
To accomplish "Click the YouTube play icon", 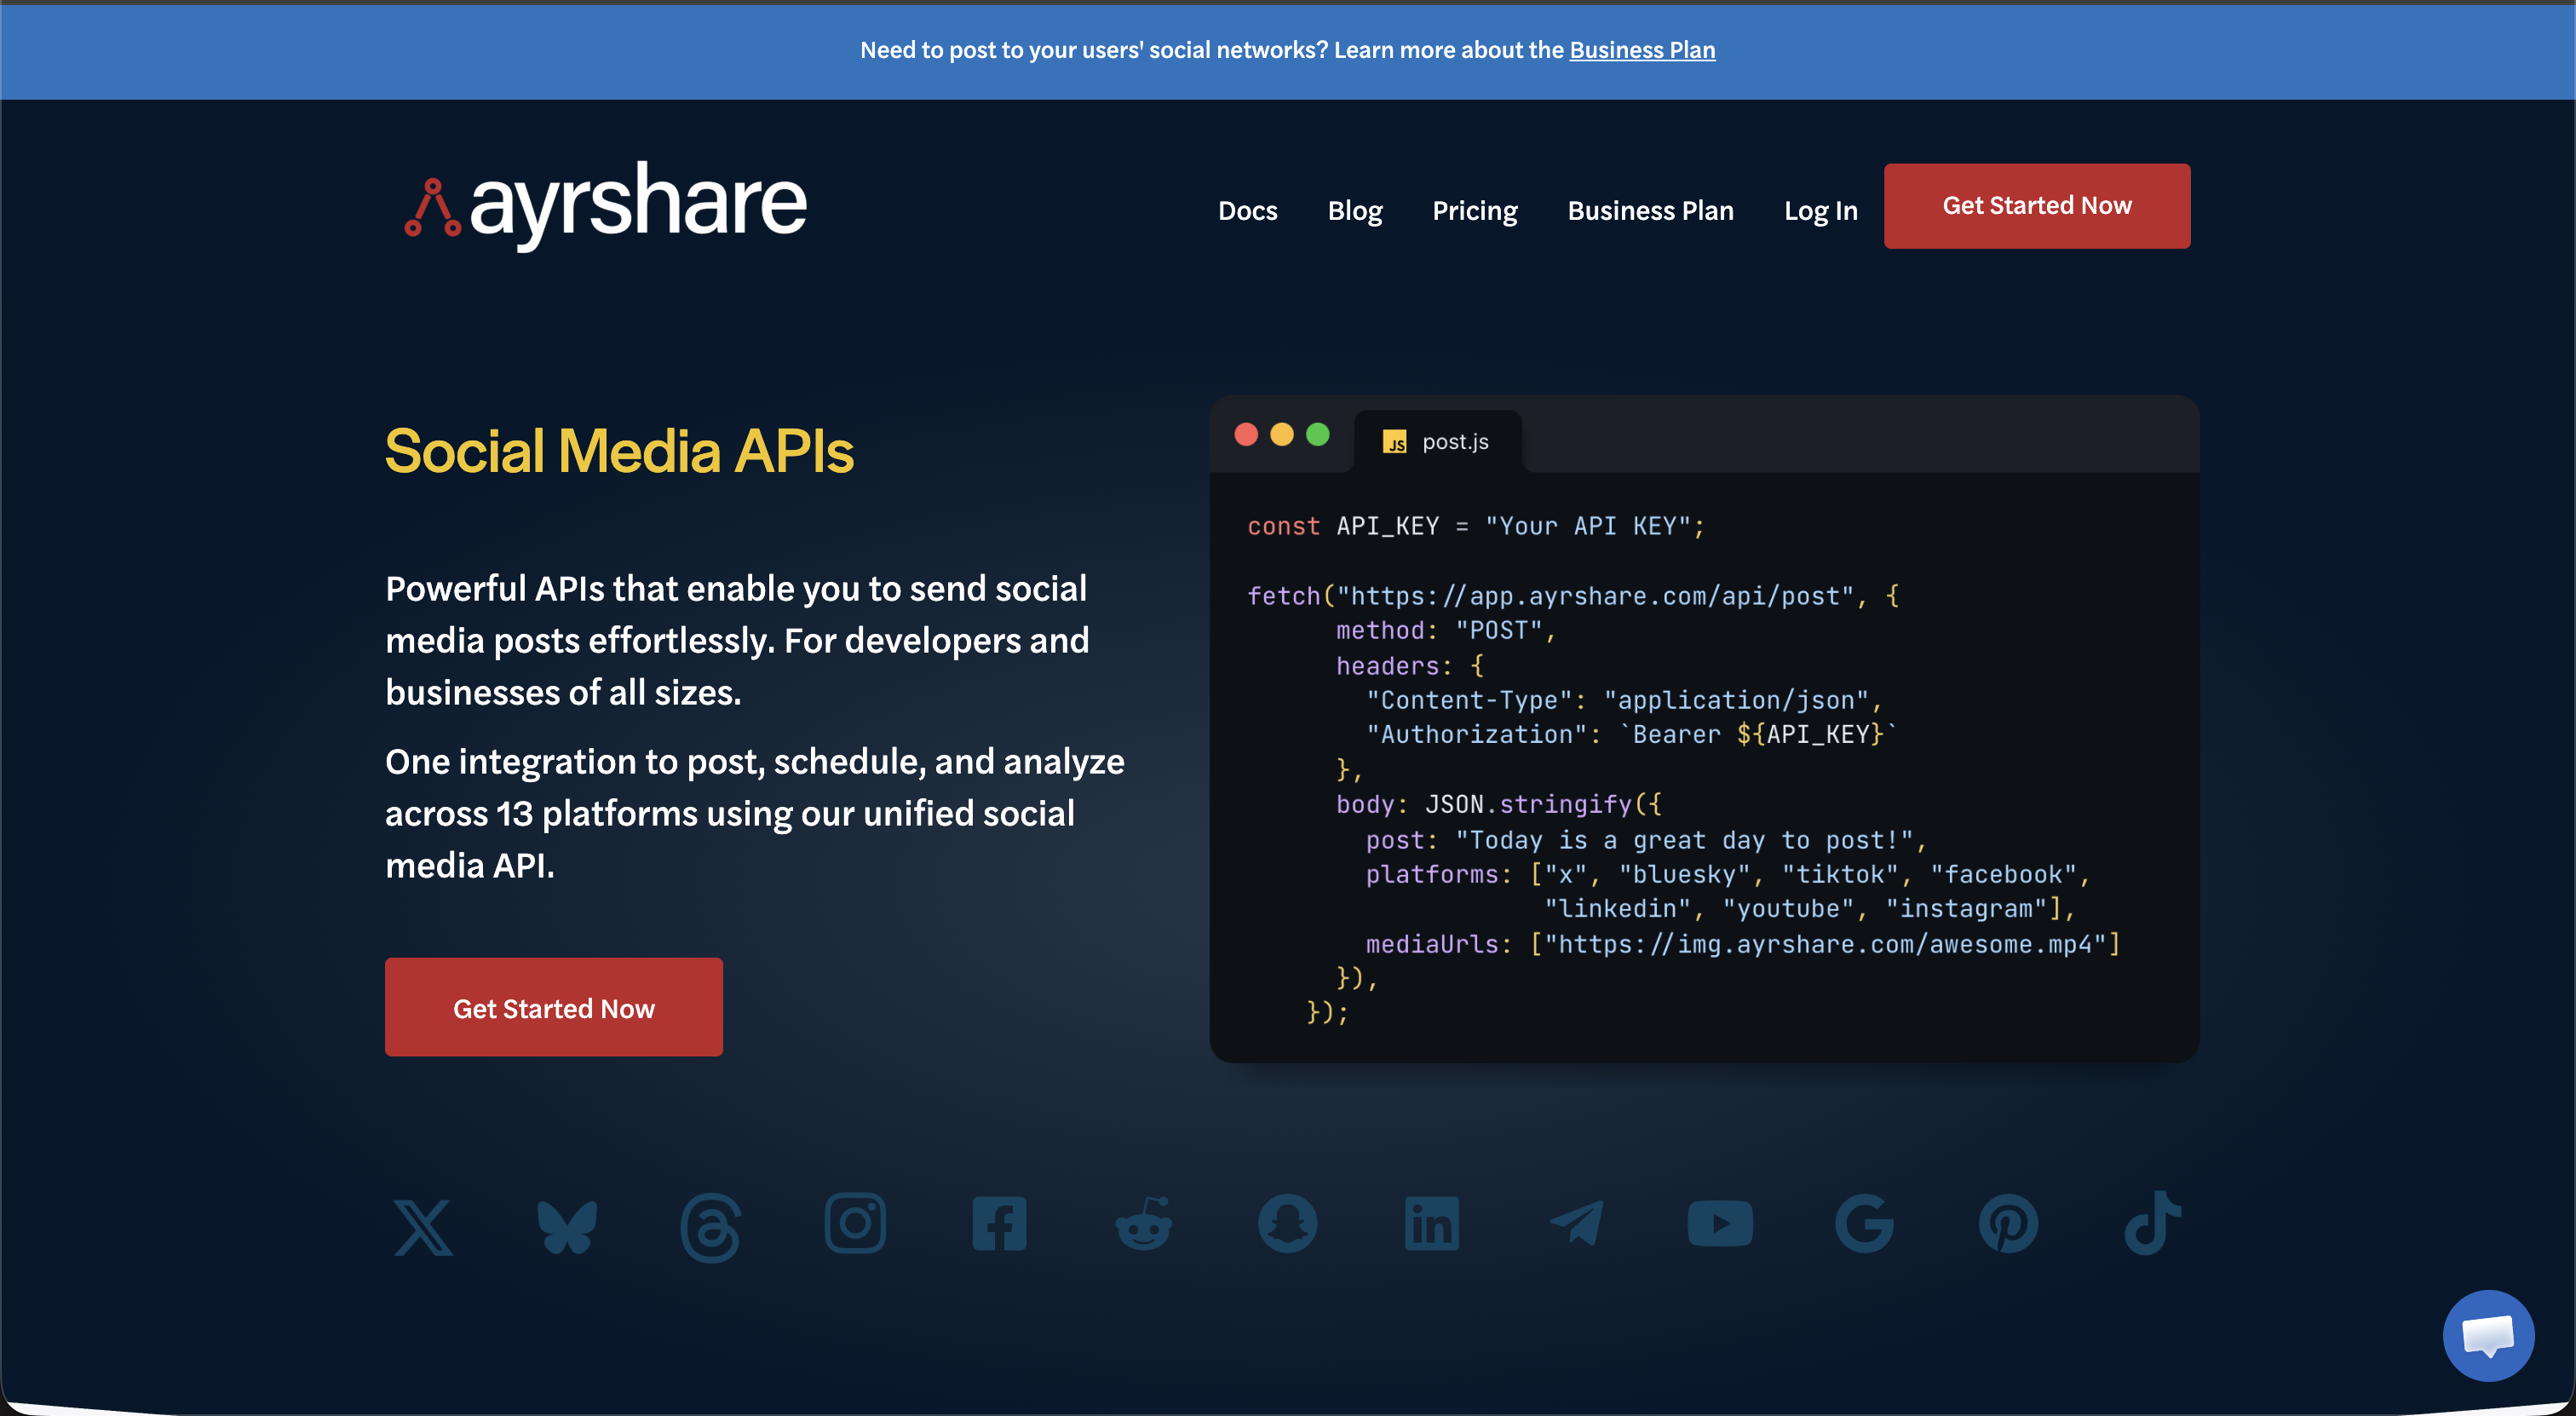I will click(1720, 1224).
